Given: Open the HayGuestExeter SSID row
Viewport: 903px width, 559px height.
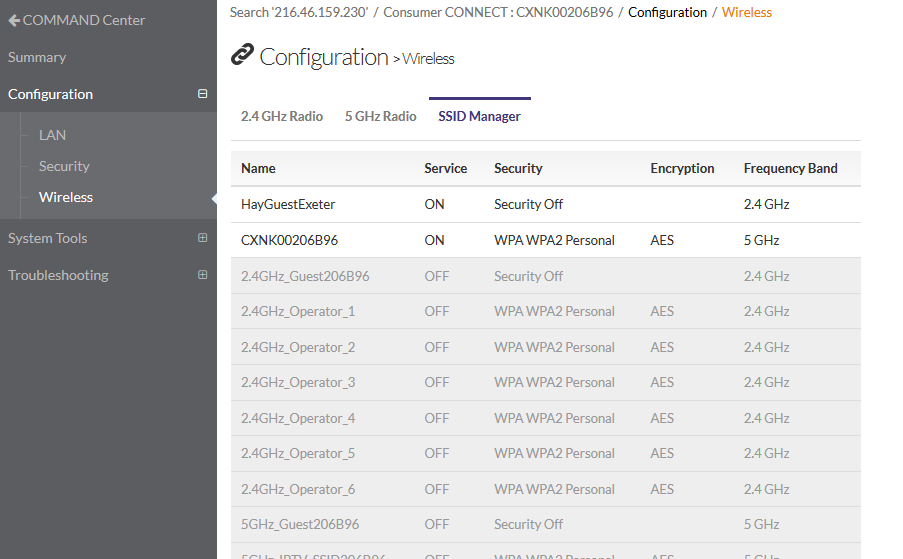Looking at the screenshot, I should [288, 204].
